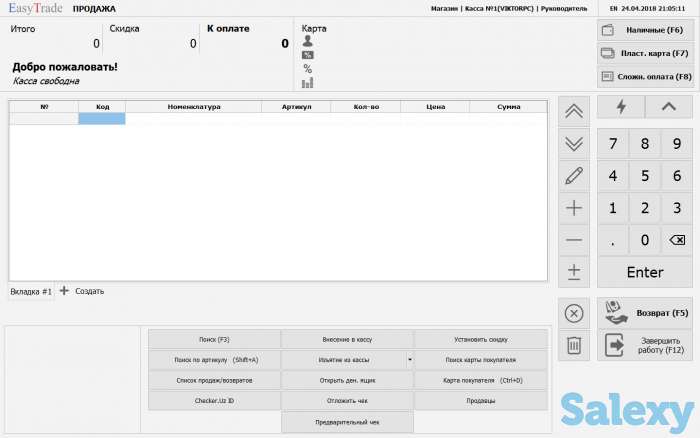Click the double chevron down icon

pyautogui.click(x=574, y=144)
